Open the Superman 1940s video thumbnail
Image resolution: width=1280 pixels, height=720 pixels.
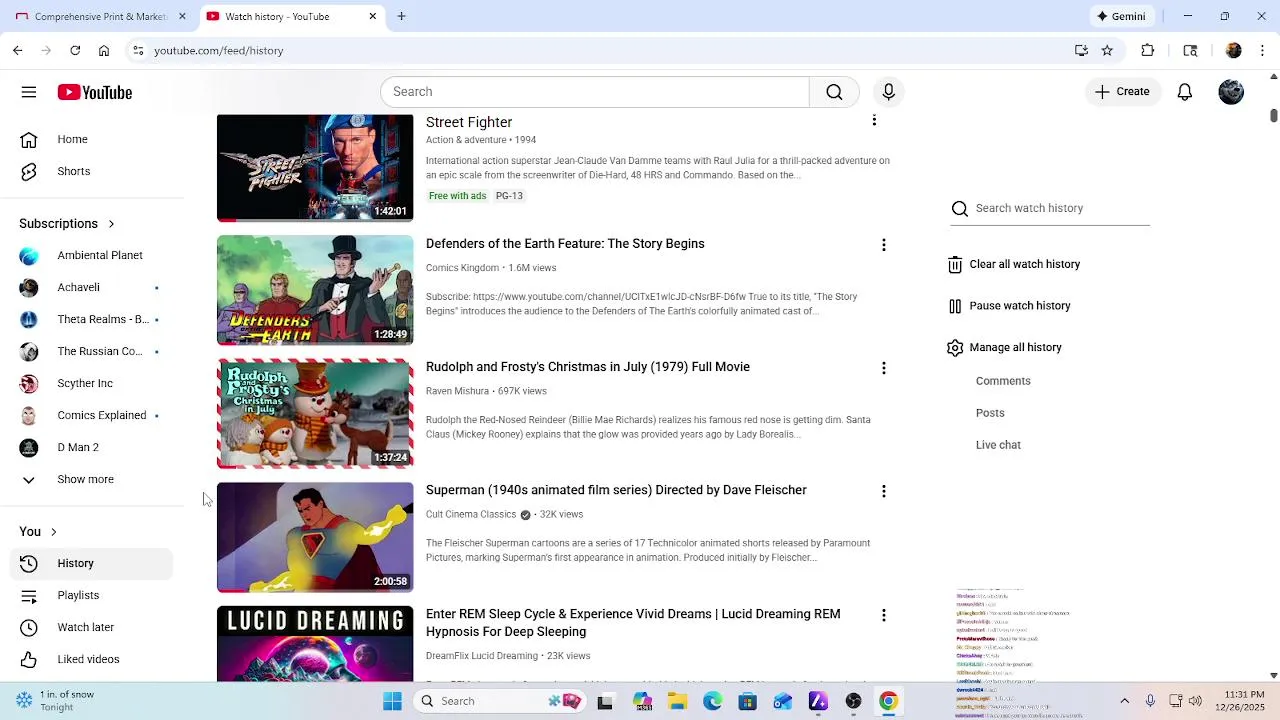click(x=315, y=537)
